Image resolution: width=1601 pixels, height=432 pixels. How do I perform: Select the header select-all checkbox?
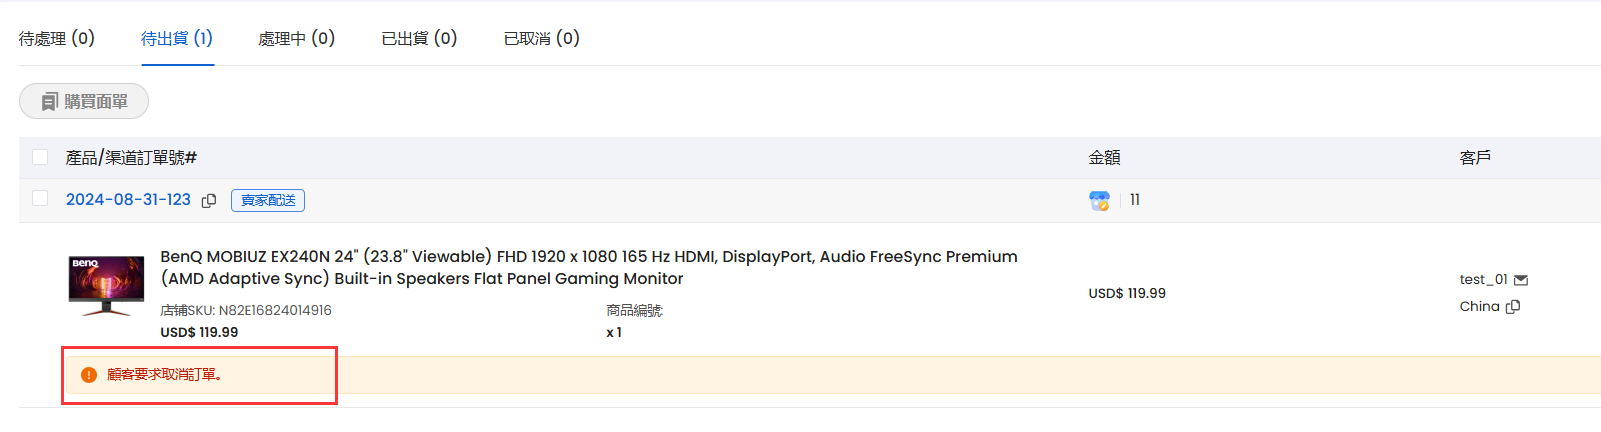pos(40,157)
